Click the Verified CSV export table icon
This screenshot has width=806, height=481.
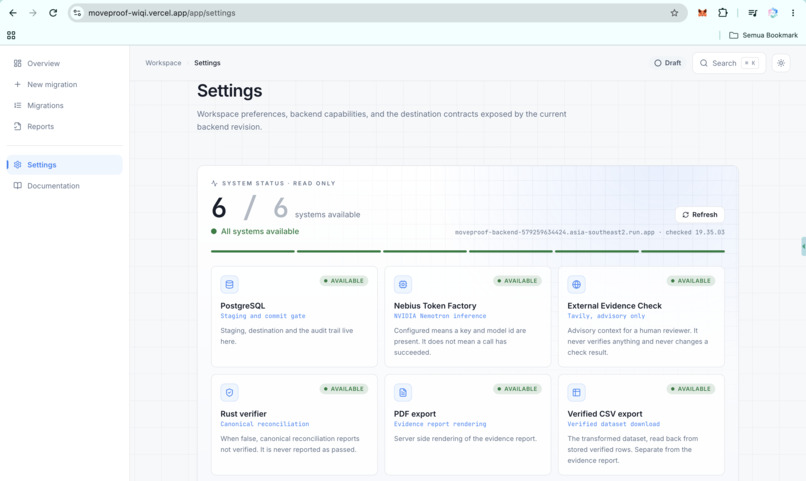point(576,392)
